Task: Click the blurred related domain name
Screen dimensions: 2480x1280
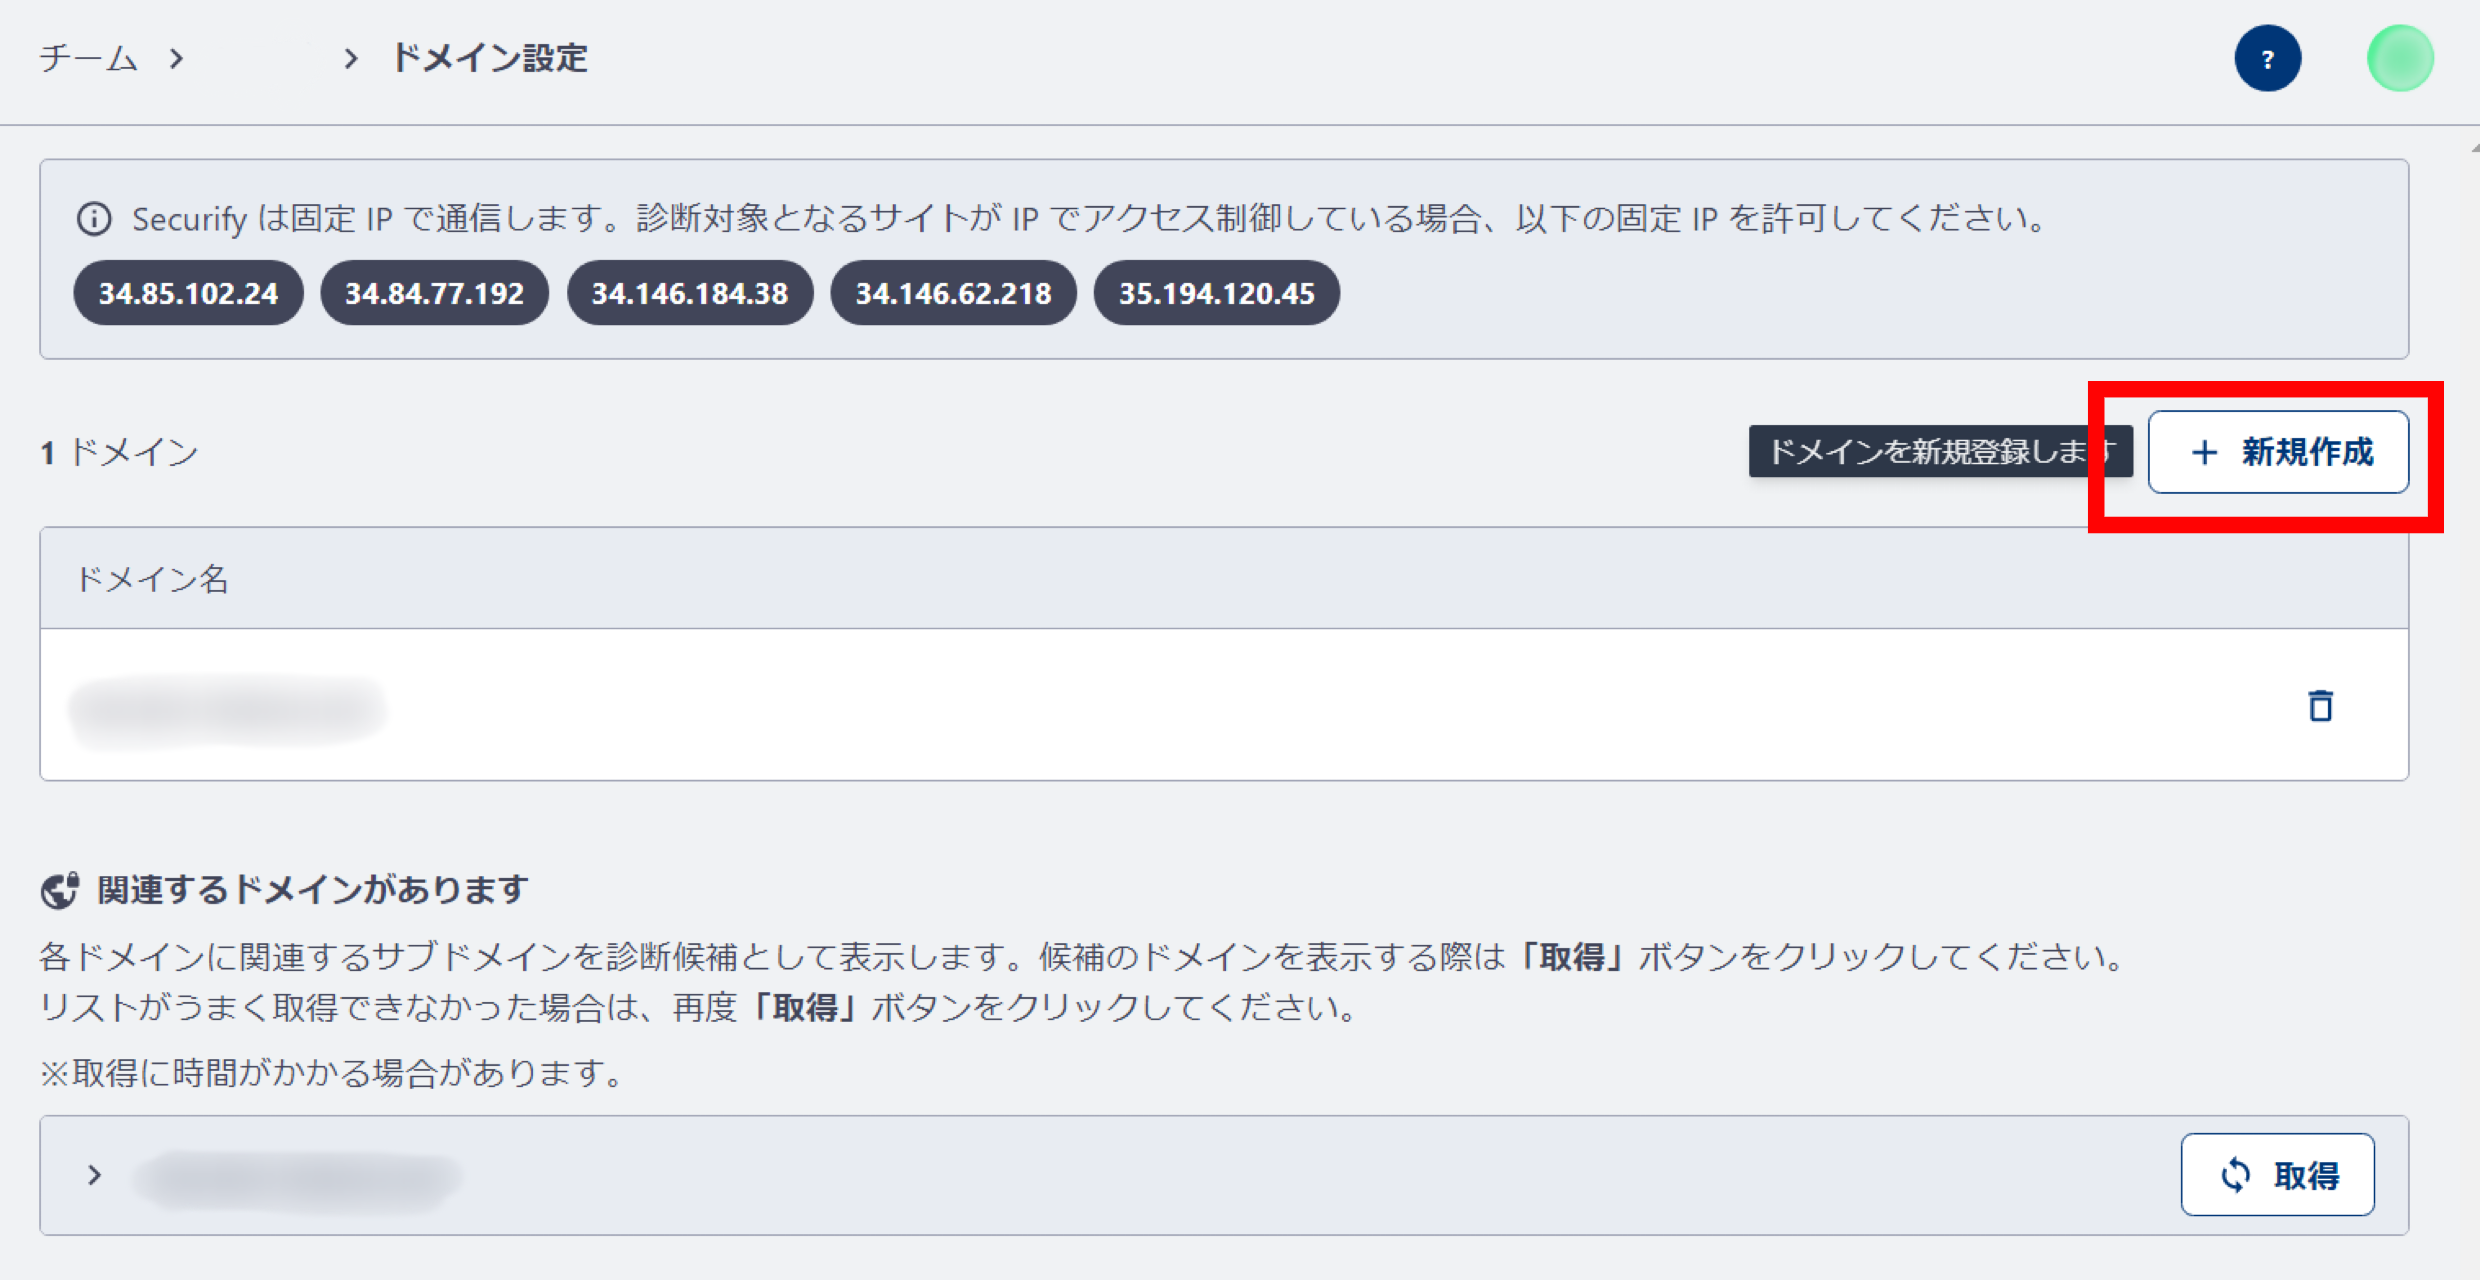Action: pyautogui.click(x=297, y=1179)
